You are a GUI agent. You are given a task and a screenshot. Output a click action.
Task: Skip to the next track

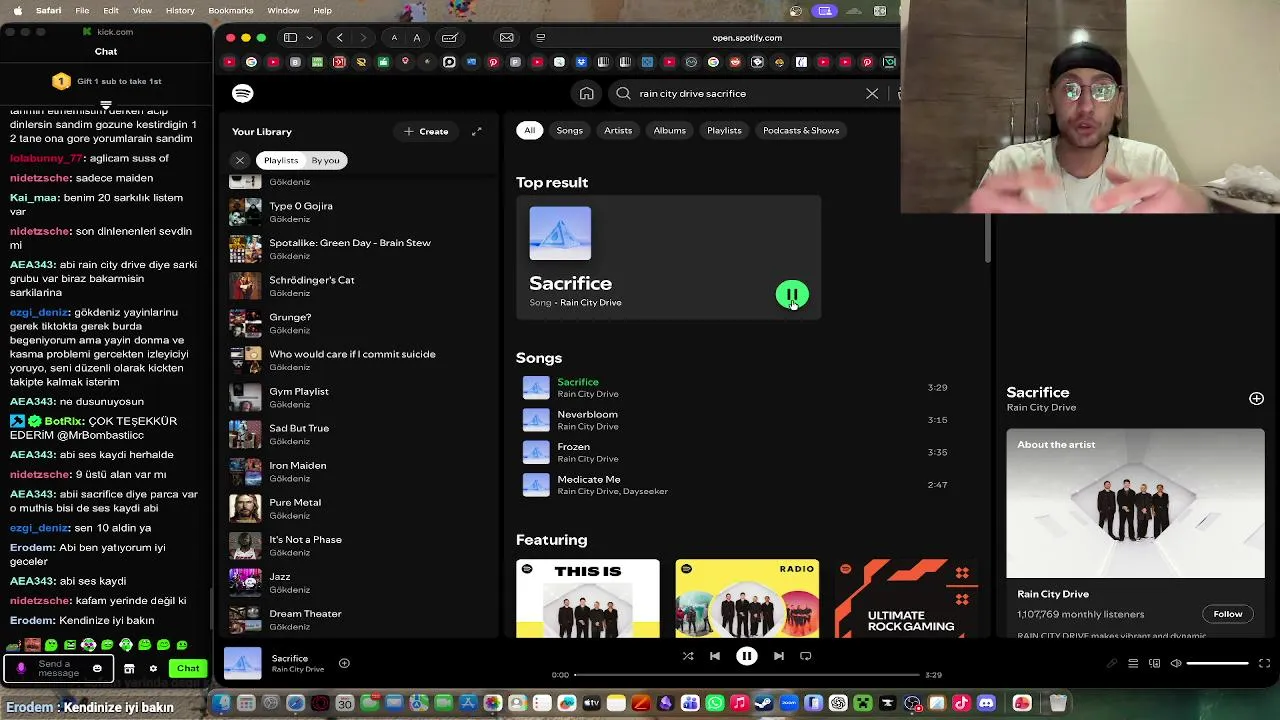point(778,656)
